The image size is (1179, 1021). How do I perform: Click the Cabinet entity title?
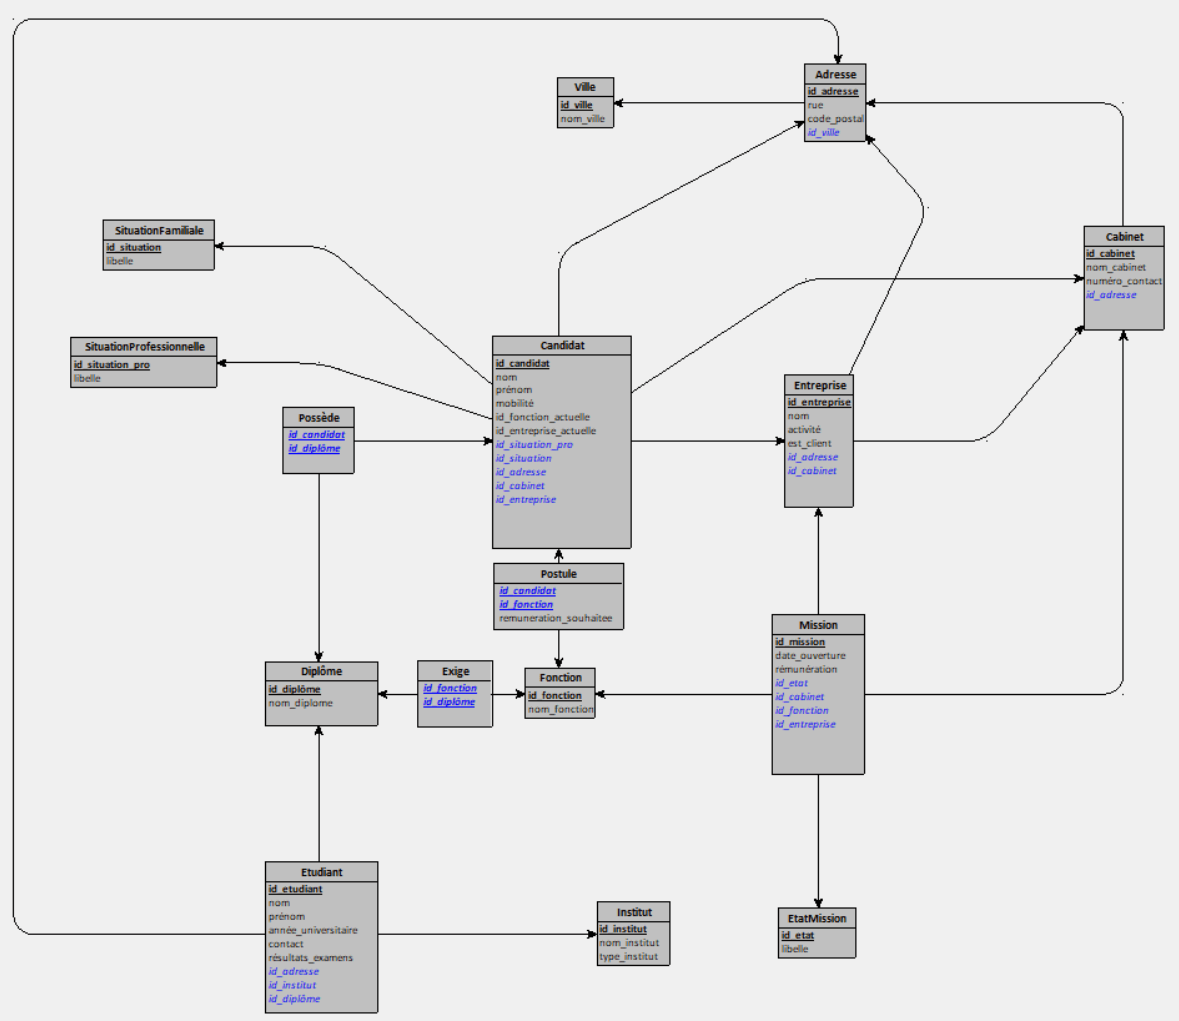[x=1124, y=237]
